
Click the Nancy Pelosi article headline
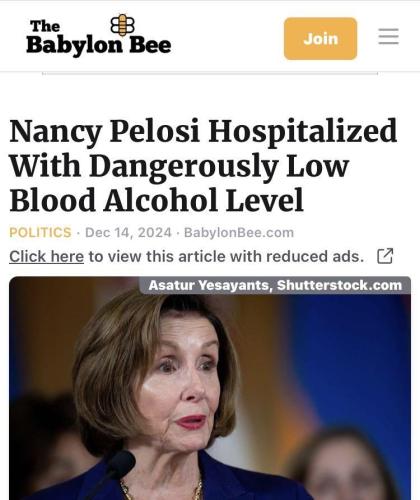203,166
